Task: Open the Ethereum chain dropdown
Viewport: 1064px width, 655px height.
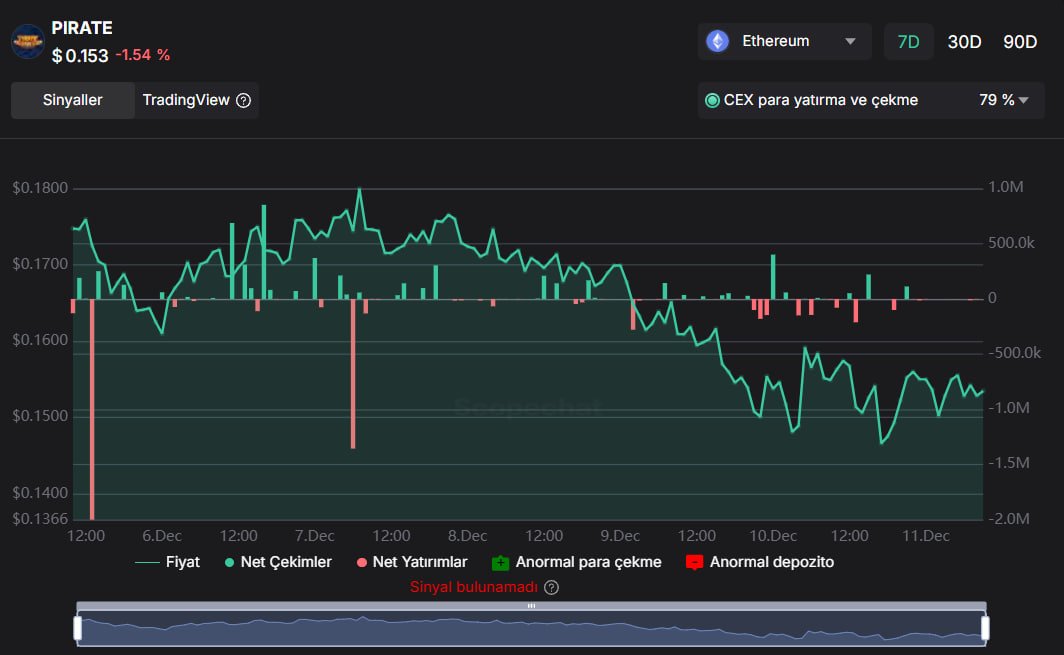Action: pyautogui.click(x=784, y=41)
